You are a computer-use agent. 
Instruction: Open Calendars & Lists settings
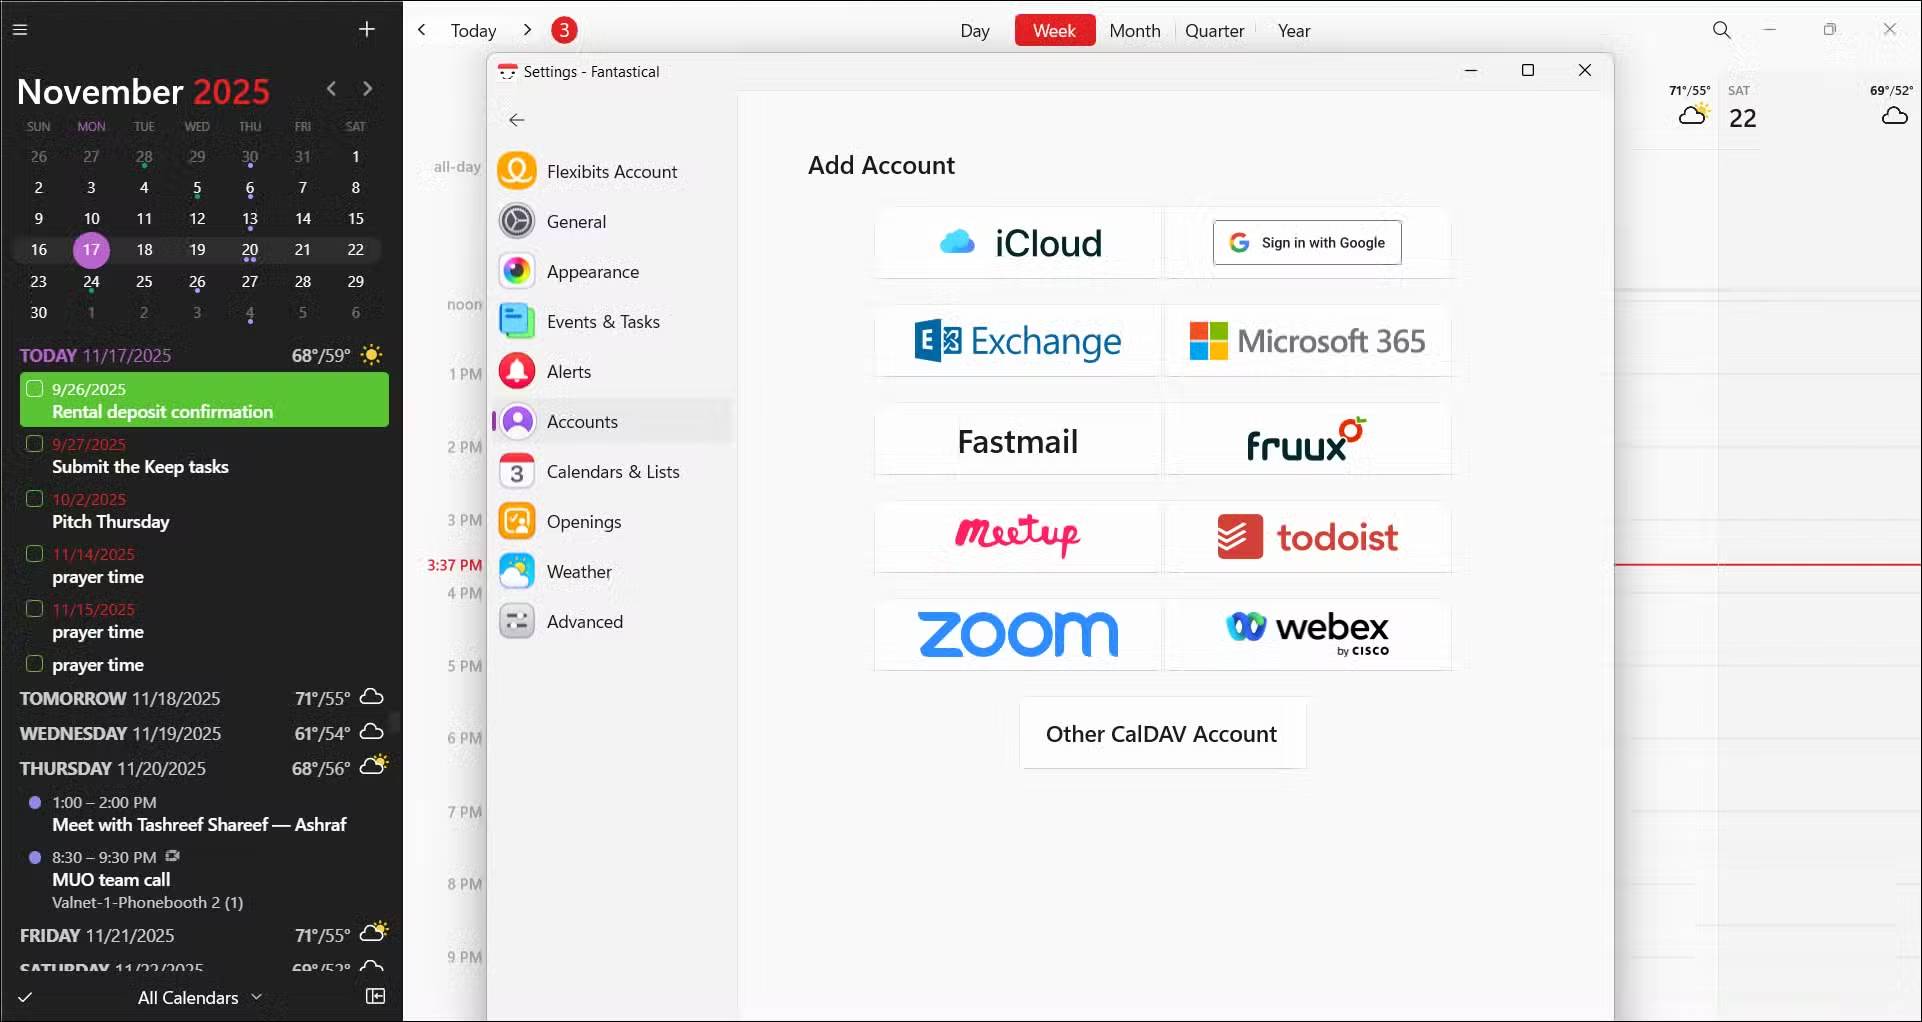pos(612,472)
